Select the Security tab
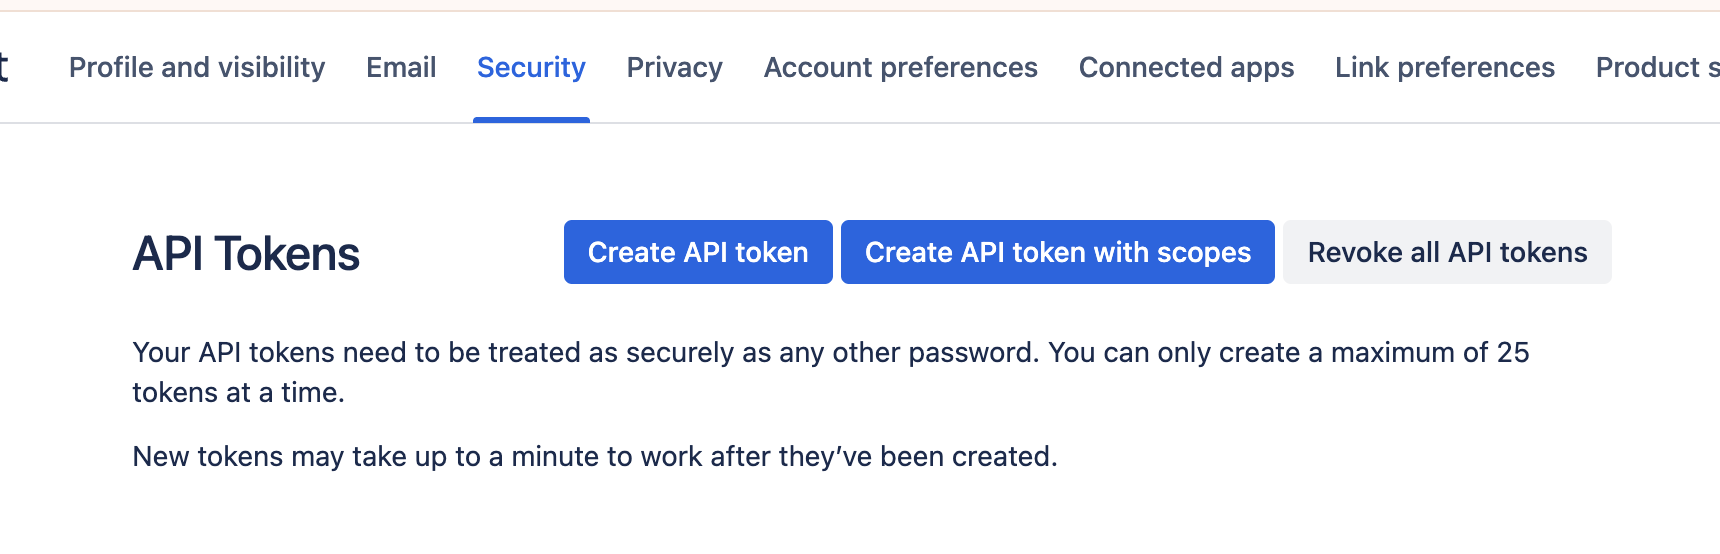The width and height of the screenshot is (1720, 554). pos(531,68)
